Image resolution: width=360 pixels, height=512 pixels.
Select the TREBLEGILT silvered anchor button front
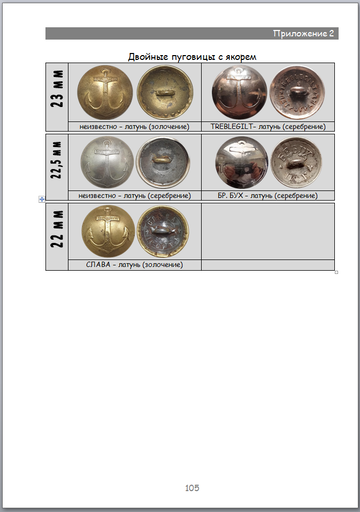[x=239, y=92]
